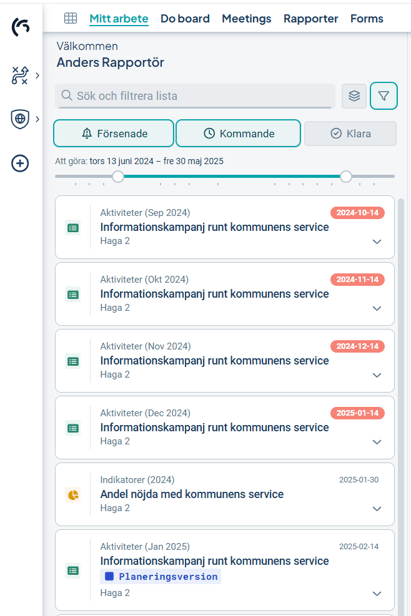Open the grid view icon beside Mitt arbete

point(70,18)
